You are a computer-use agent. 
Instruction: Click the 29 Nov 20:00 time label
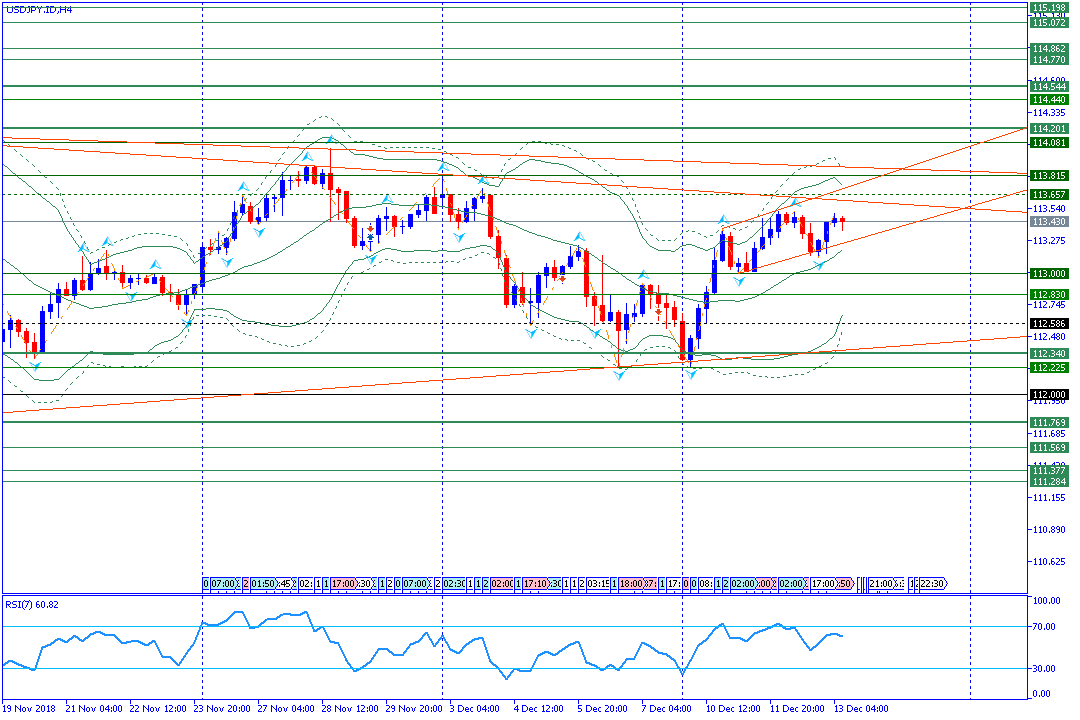pyautogui.click(x=414, y=709)
